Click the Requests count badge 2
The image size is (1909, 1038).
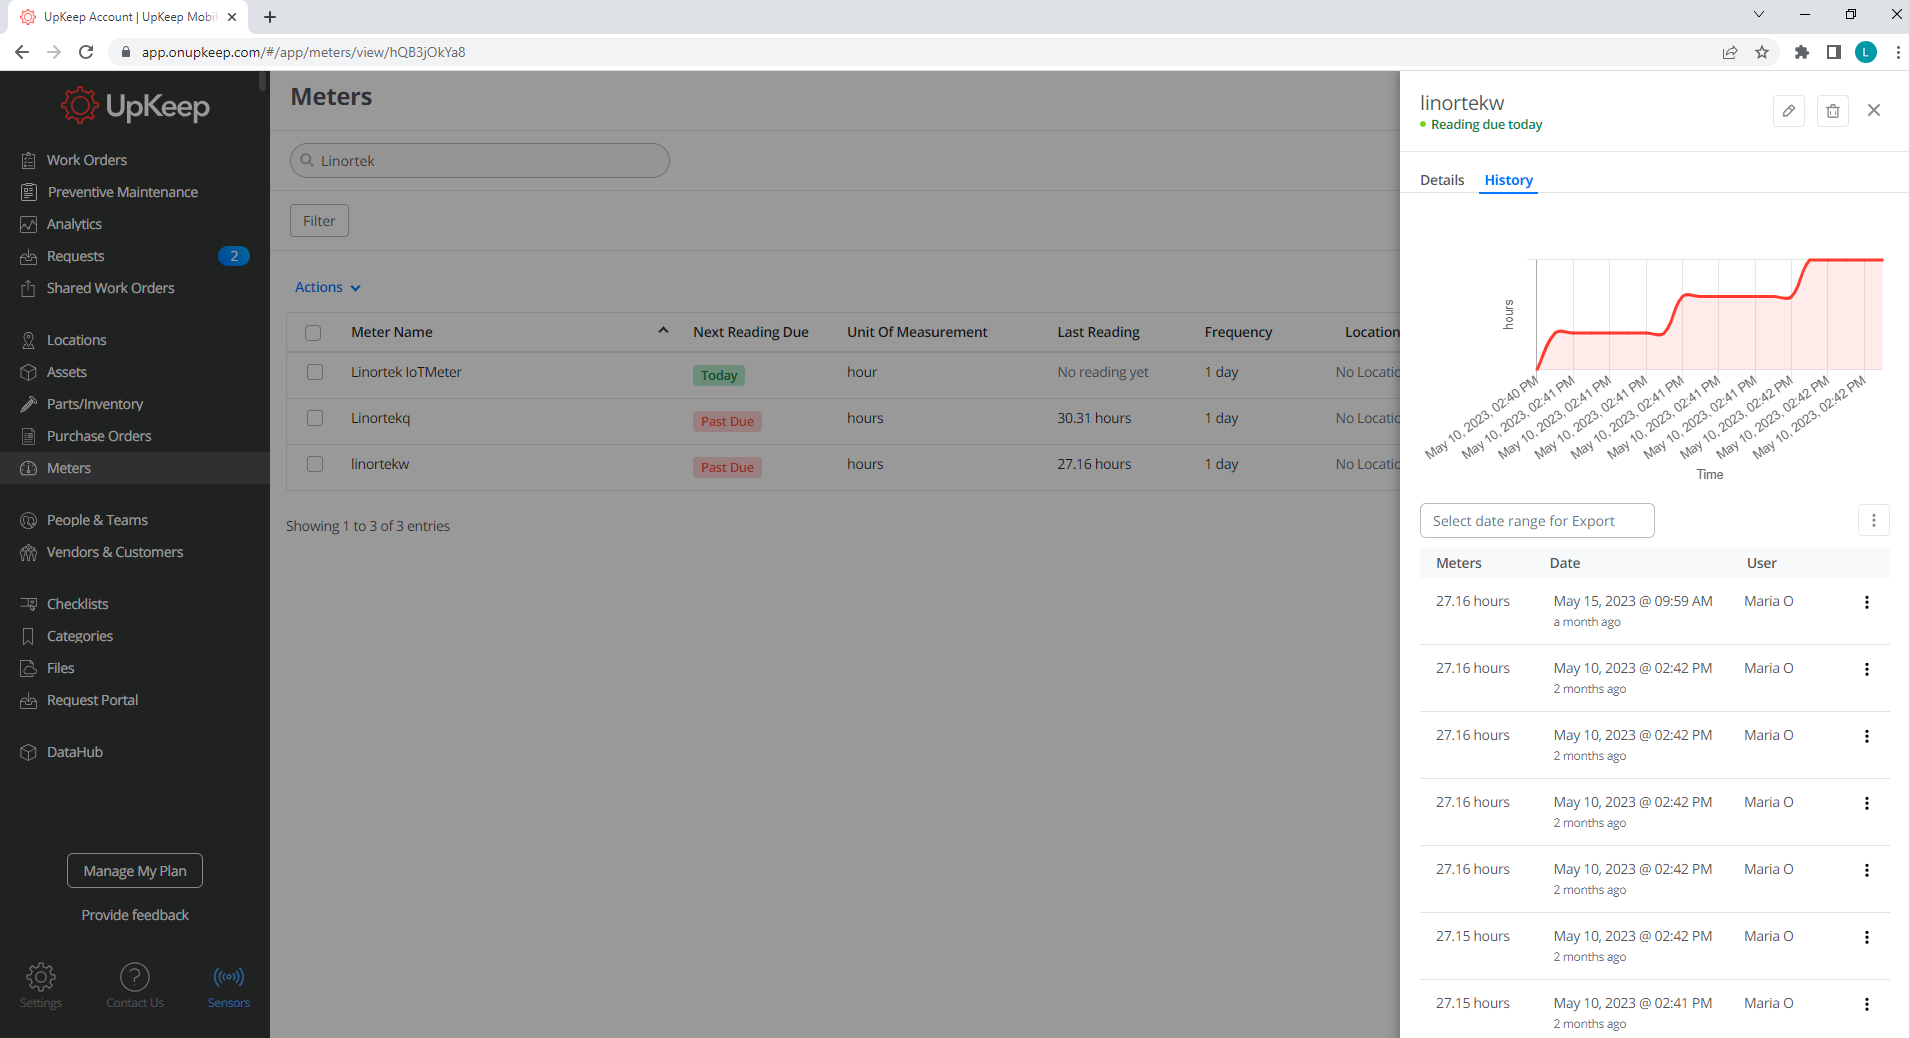coord(233,256)
